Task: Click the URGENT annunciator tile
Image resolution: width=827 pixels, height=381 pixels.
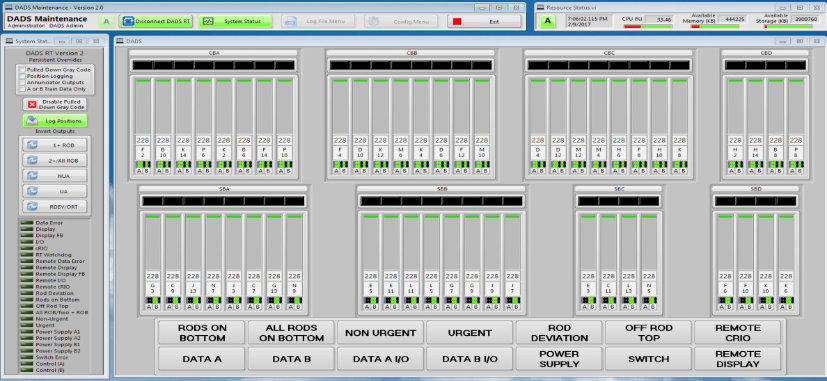Action: (x=469, y=333)
